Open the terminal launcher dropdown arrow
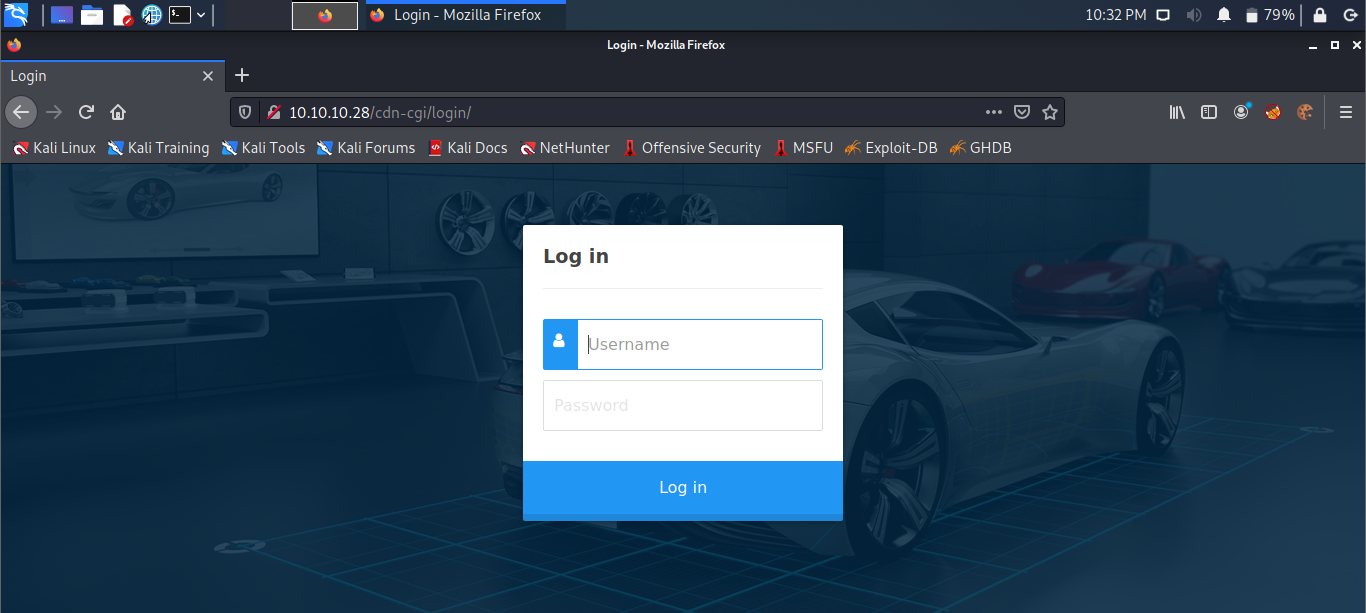Image resolution: width=1366 pixels, height=613 pixels. pyautogui.click(x=202, y=15)
